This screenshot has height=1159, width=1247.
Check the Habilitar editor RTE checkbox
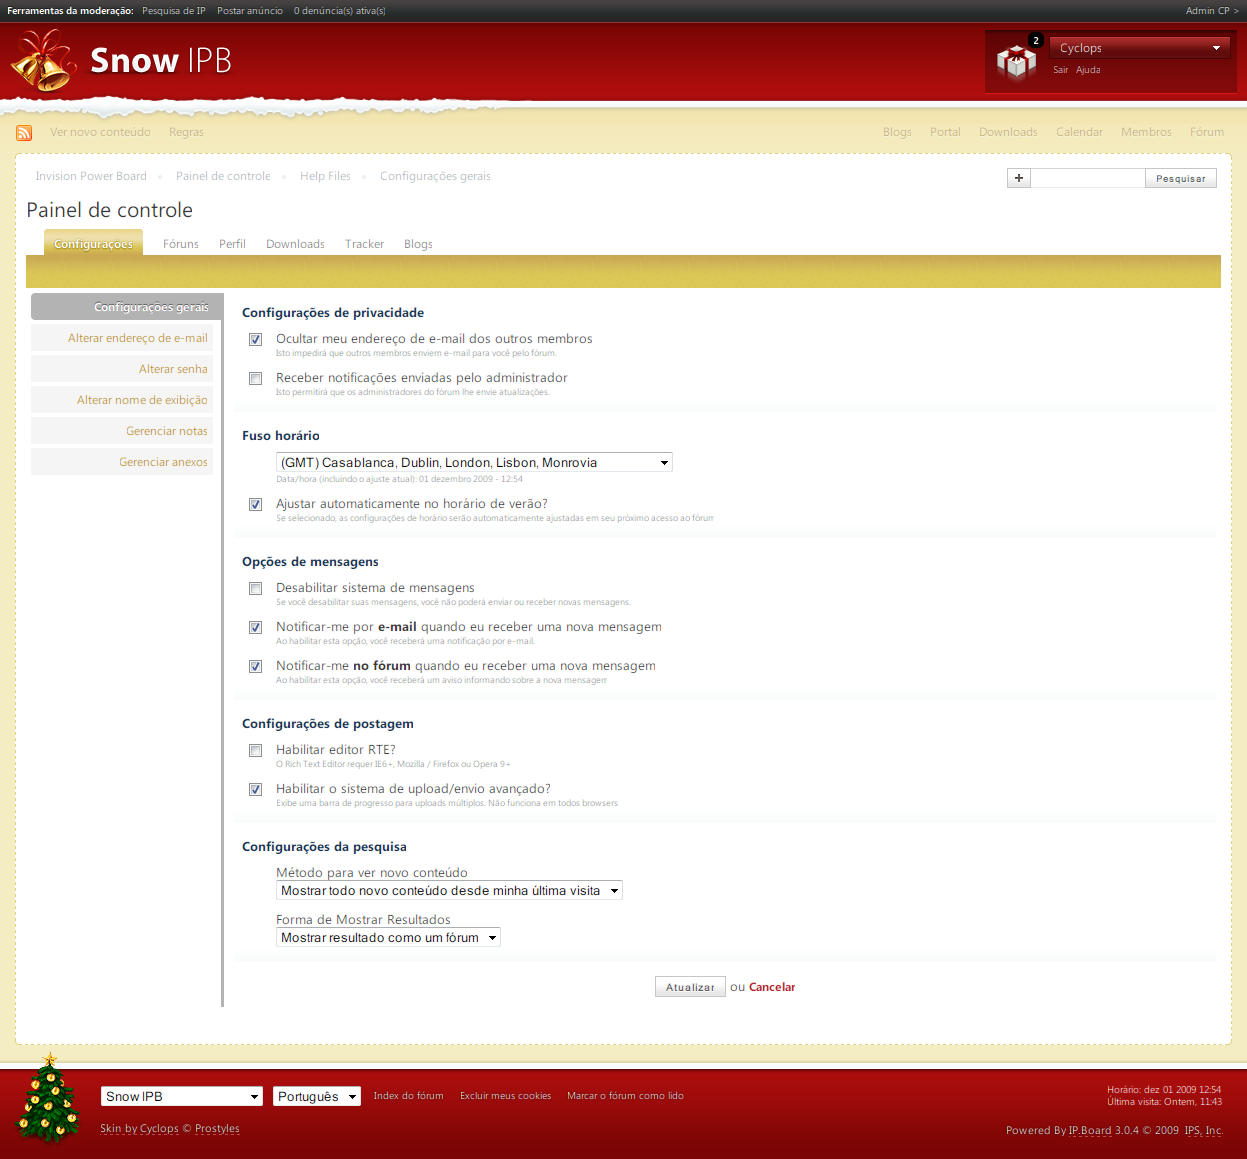(x=256, y=751)
